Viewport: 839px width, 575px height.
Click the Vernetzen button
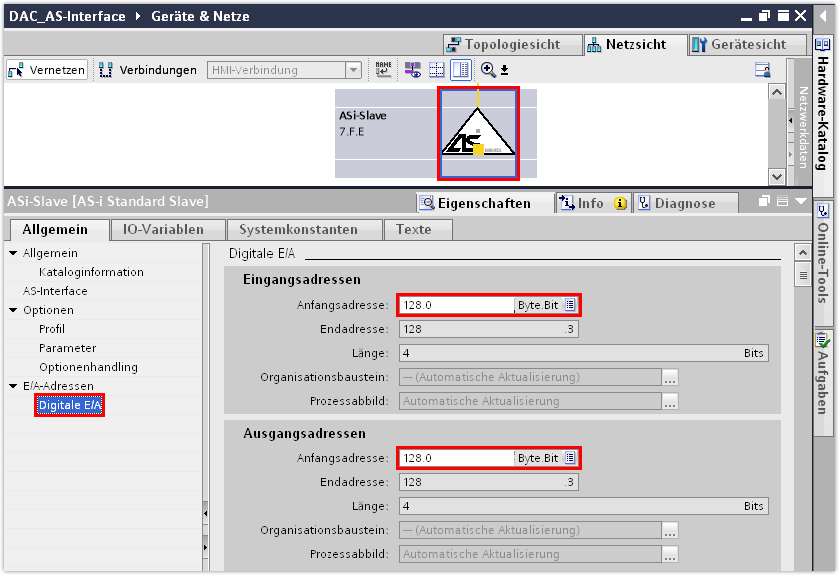point(47,70)
